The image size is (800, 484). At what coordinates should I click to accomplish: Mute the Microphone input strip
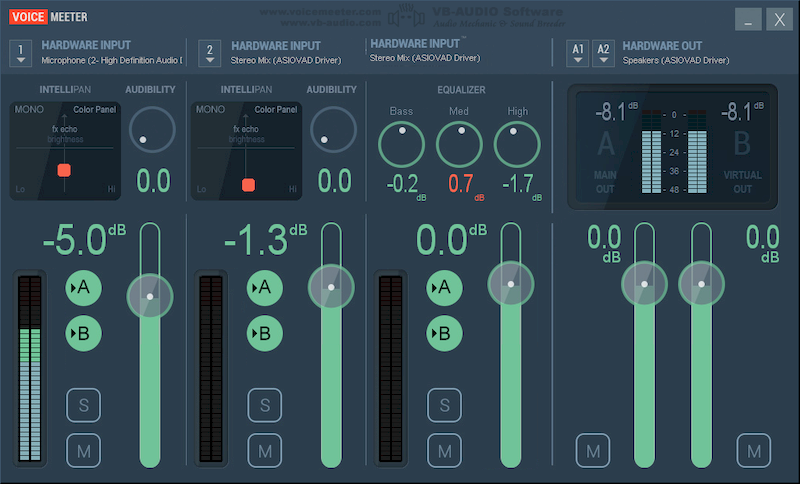(84, 451)
